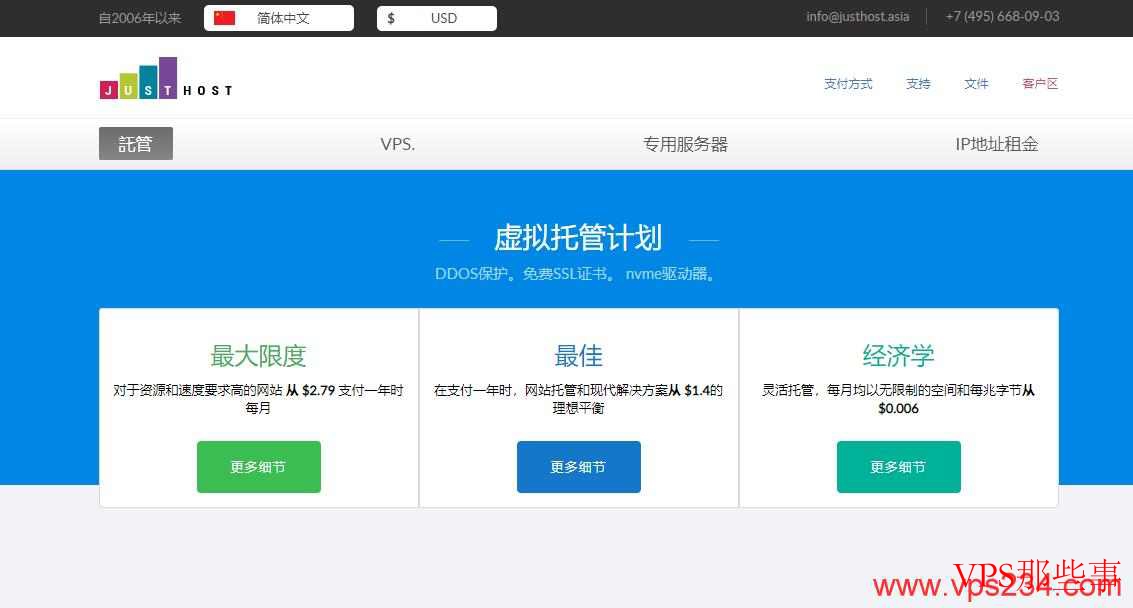
Task: Open the 支持 link
Action: [918, 84]
